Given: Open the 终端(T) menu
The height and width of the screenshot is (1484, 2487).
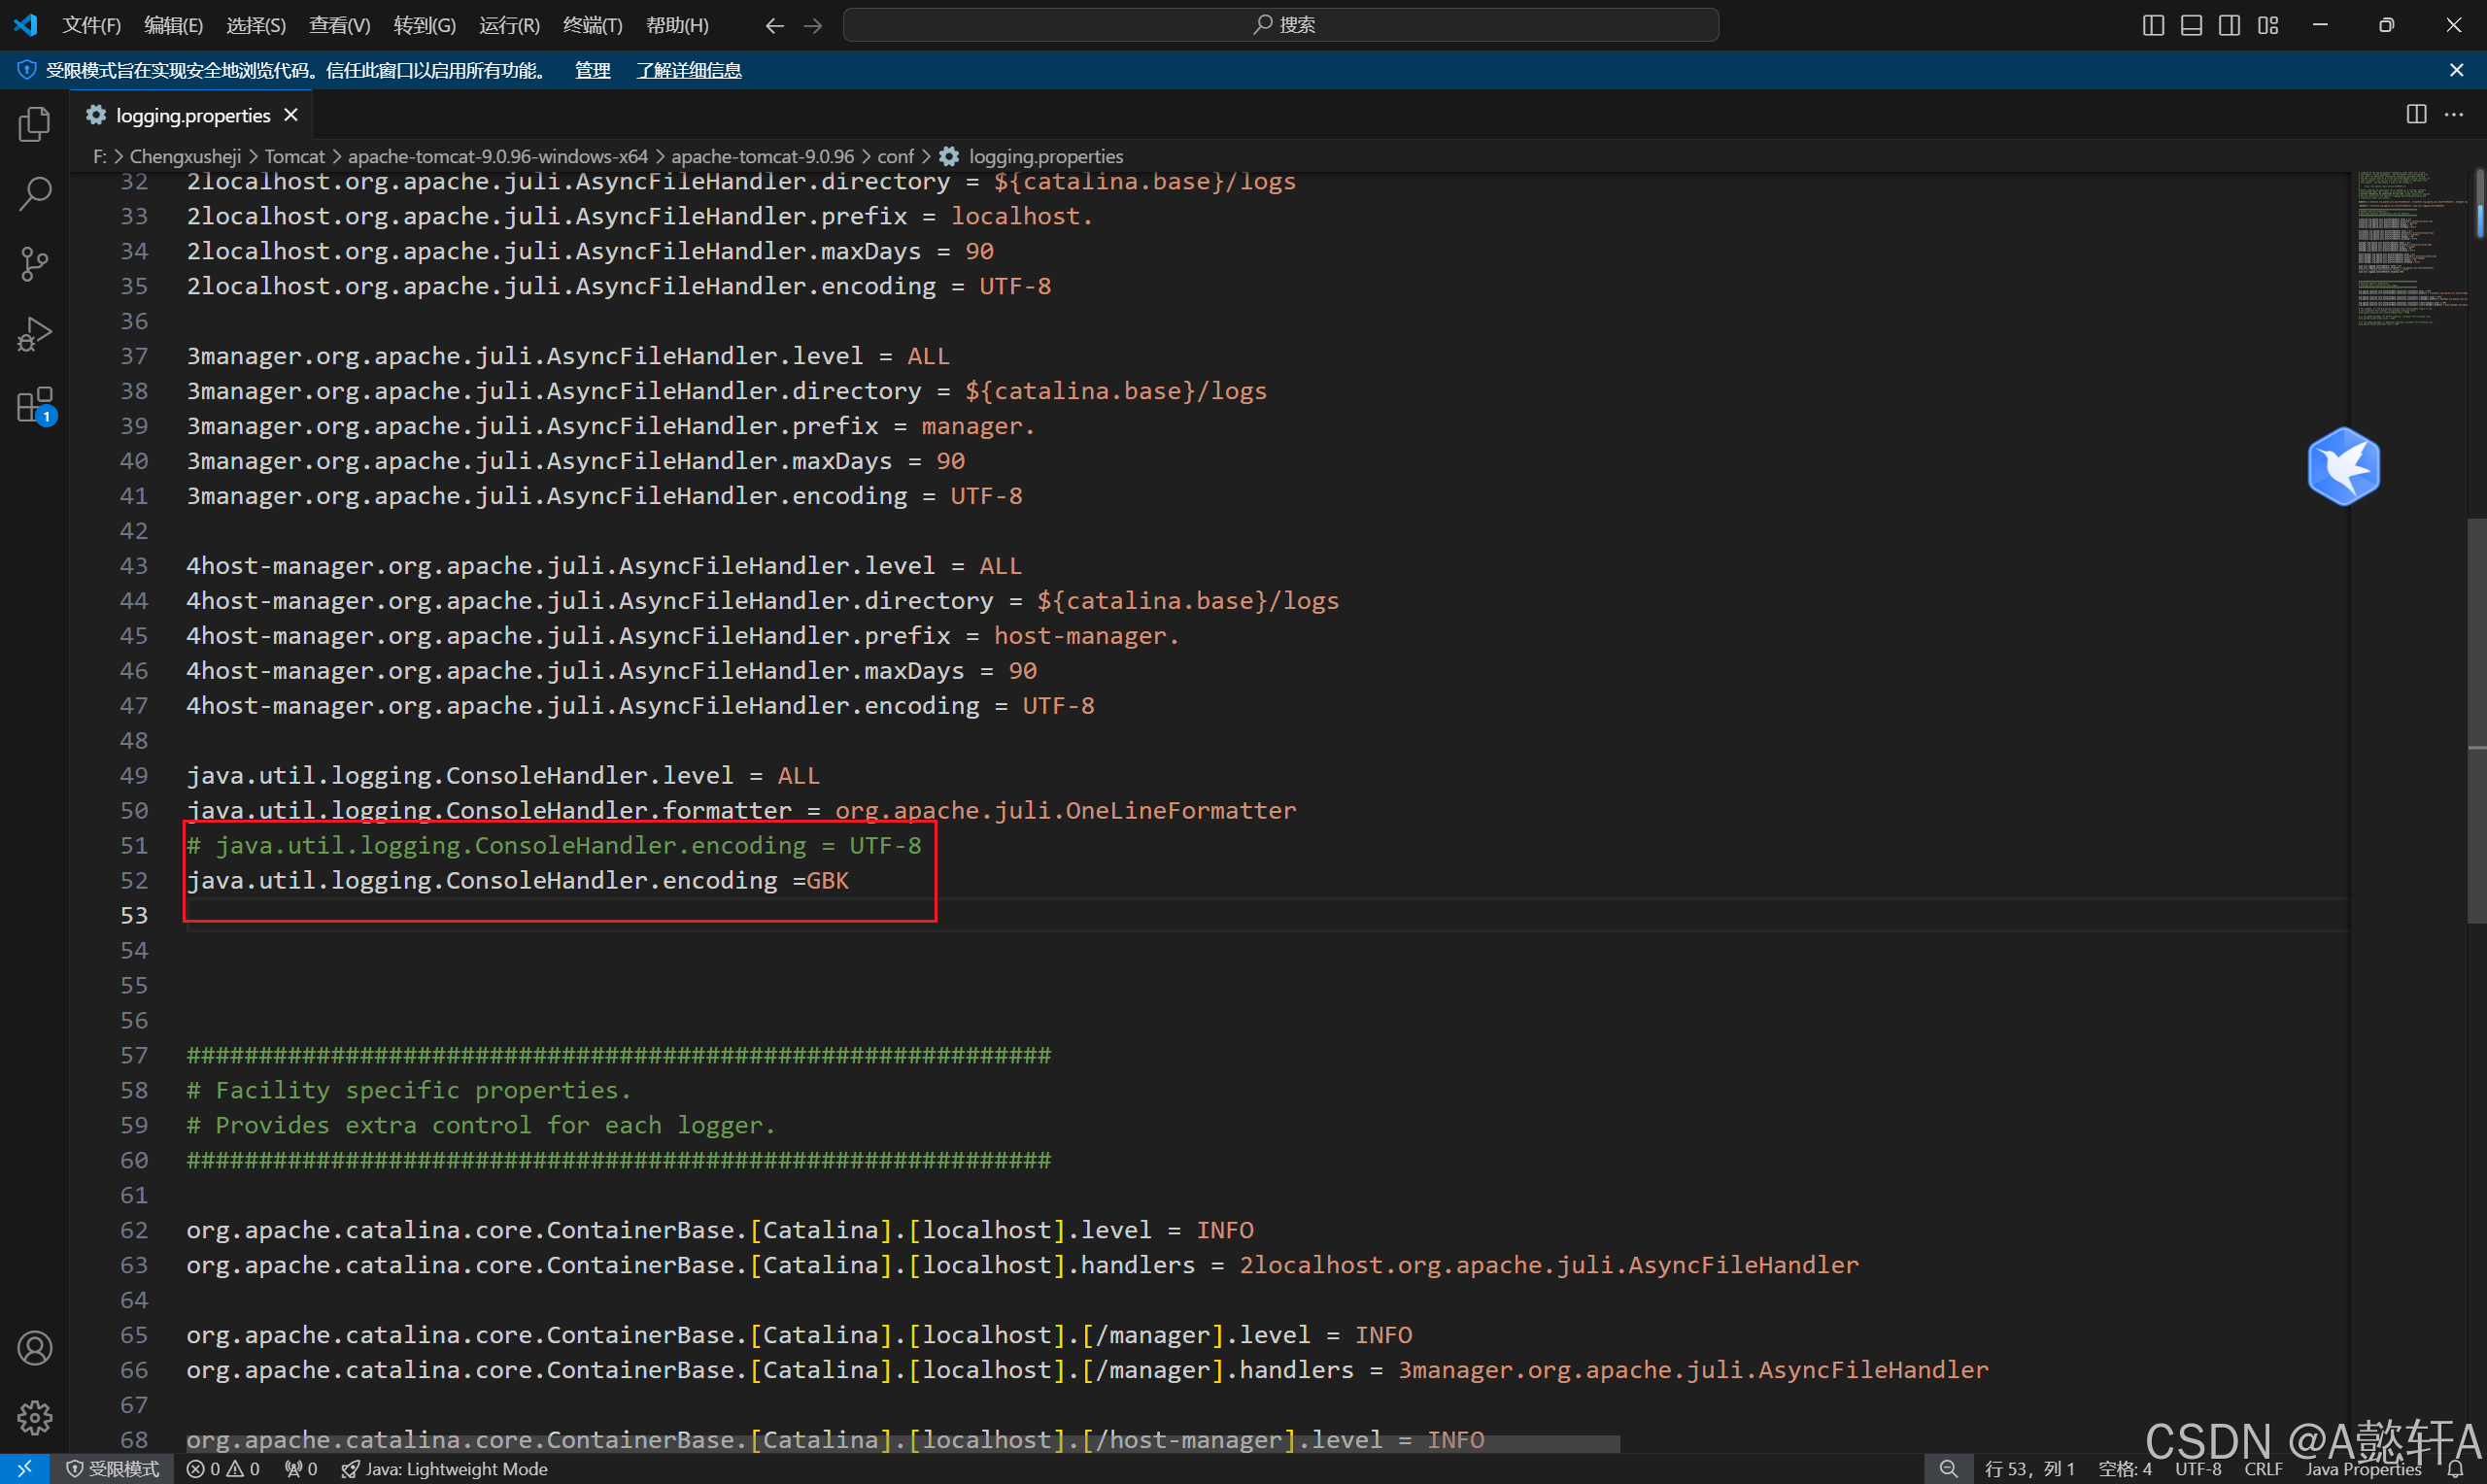Looking at the screenshot, I should click(x=592, y=25).
